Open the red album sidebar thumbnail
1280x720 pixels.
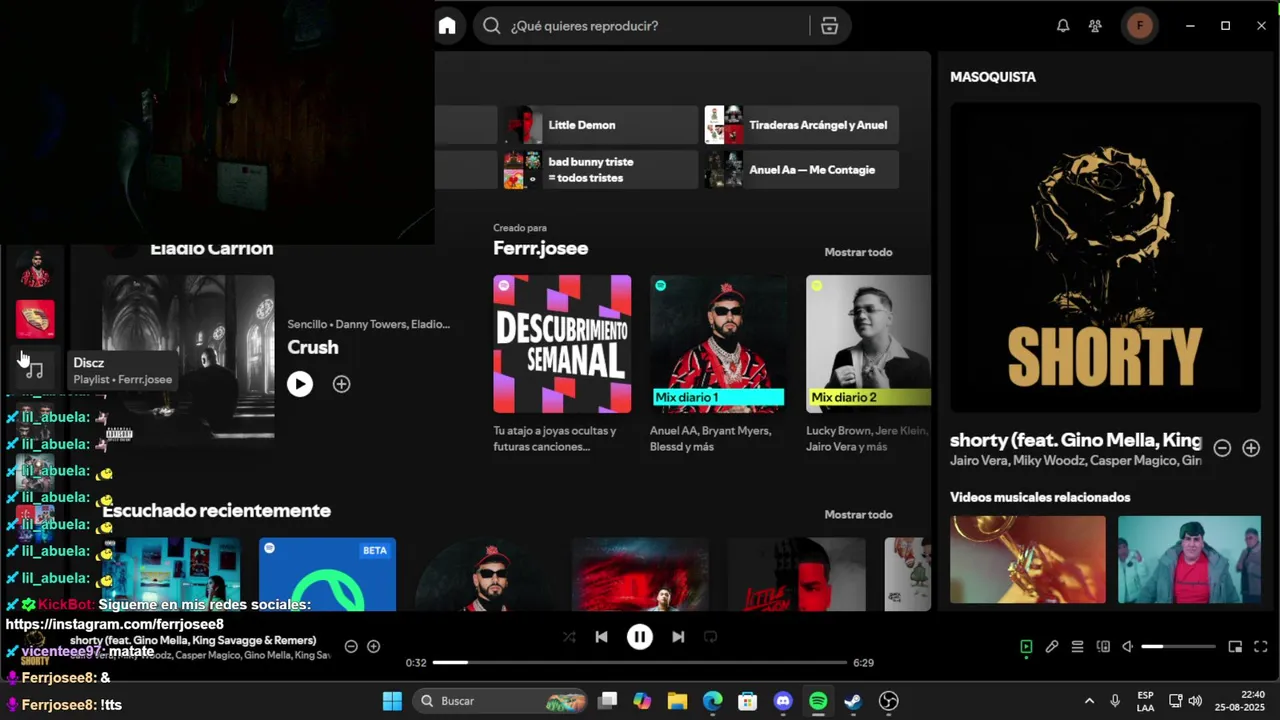[x=35, y=319]
